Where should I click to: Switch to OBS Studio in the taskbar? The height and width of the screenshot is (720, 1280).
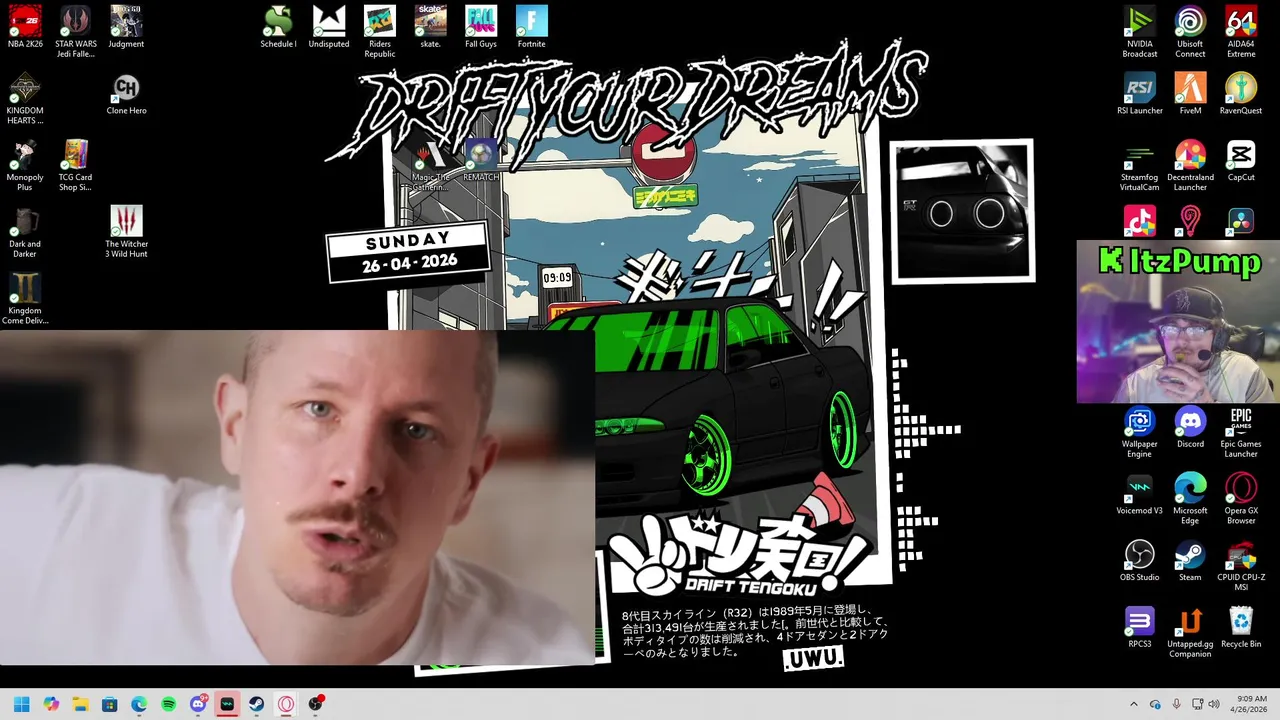[316, 704]
